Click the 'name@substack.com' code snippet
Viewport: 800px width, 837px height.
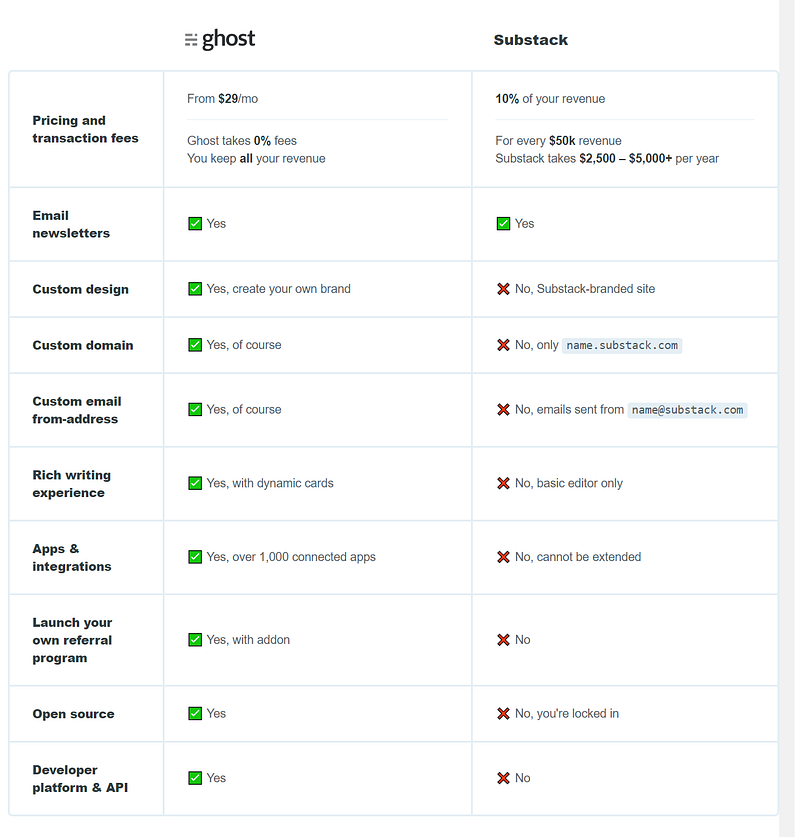(x=687, y=410)
